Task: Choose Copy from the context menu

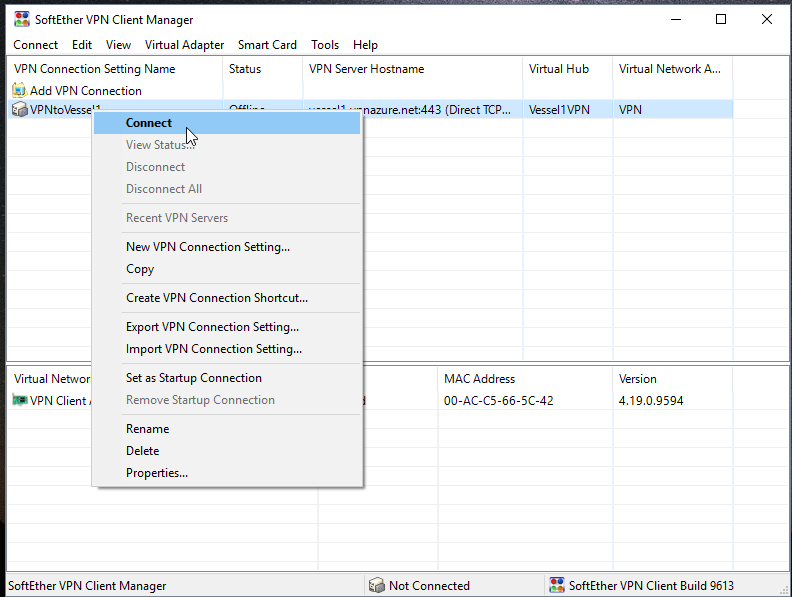Action: click(227, 269)
